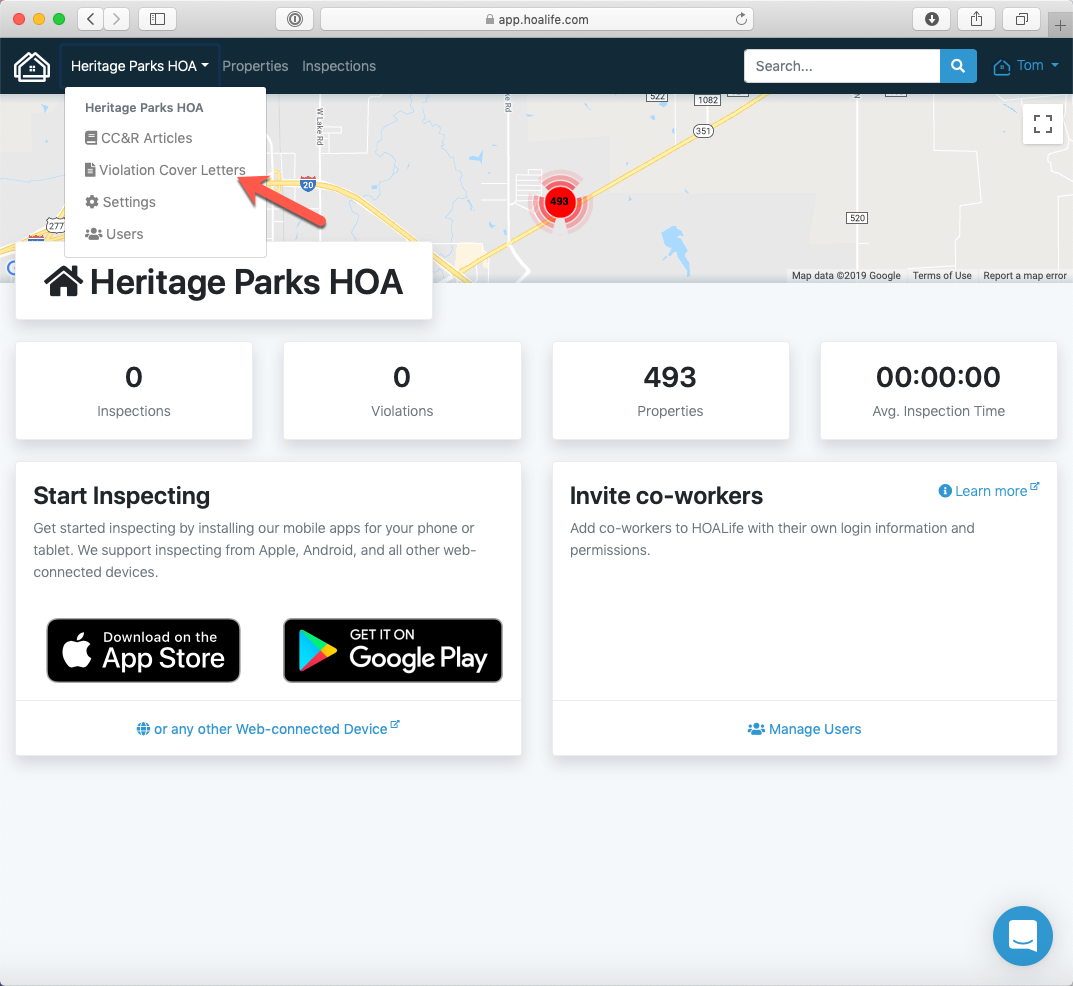Screen dimensions: 1073x986
Task: Reload the page
Action: pyautogui.click(x=741, y=19)
